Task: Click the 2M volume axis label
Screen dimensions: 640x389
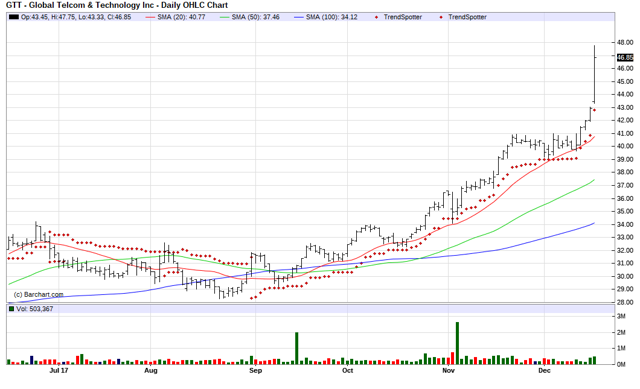Action: pyautogui.click(x=621, y=332)
